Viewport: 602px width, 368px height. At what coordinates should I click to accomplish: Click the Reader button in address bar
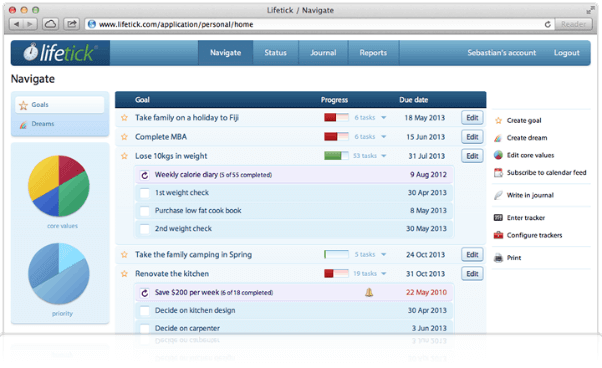(x=573, y=24)
